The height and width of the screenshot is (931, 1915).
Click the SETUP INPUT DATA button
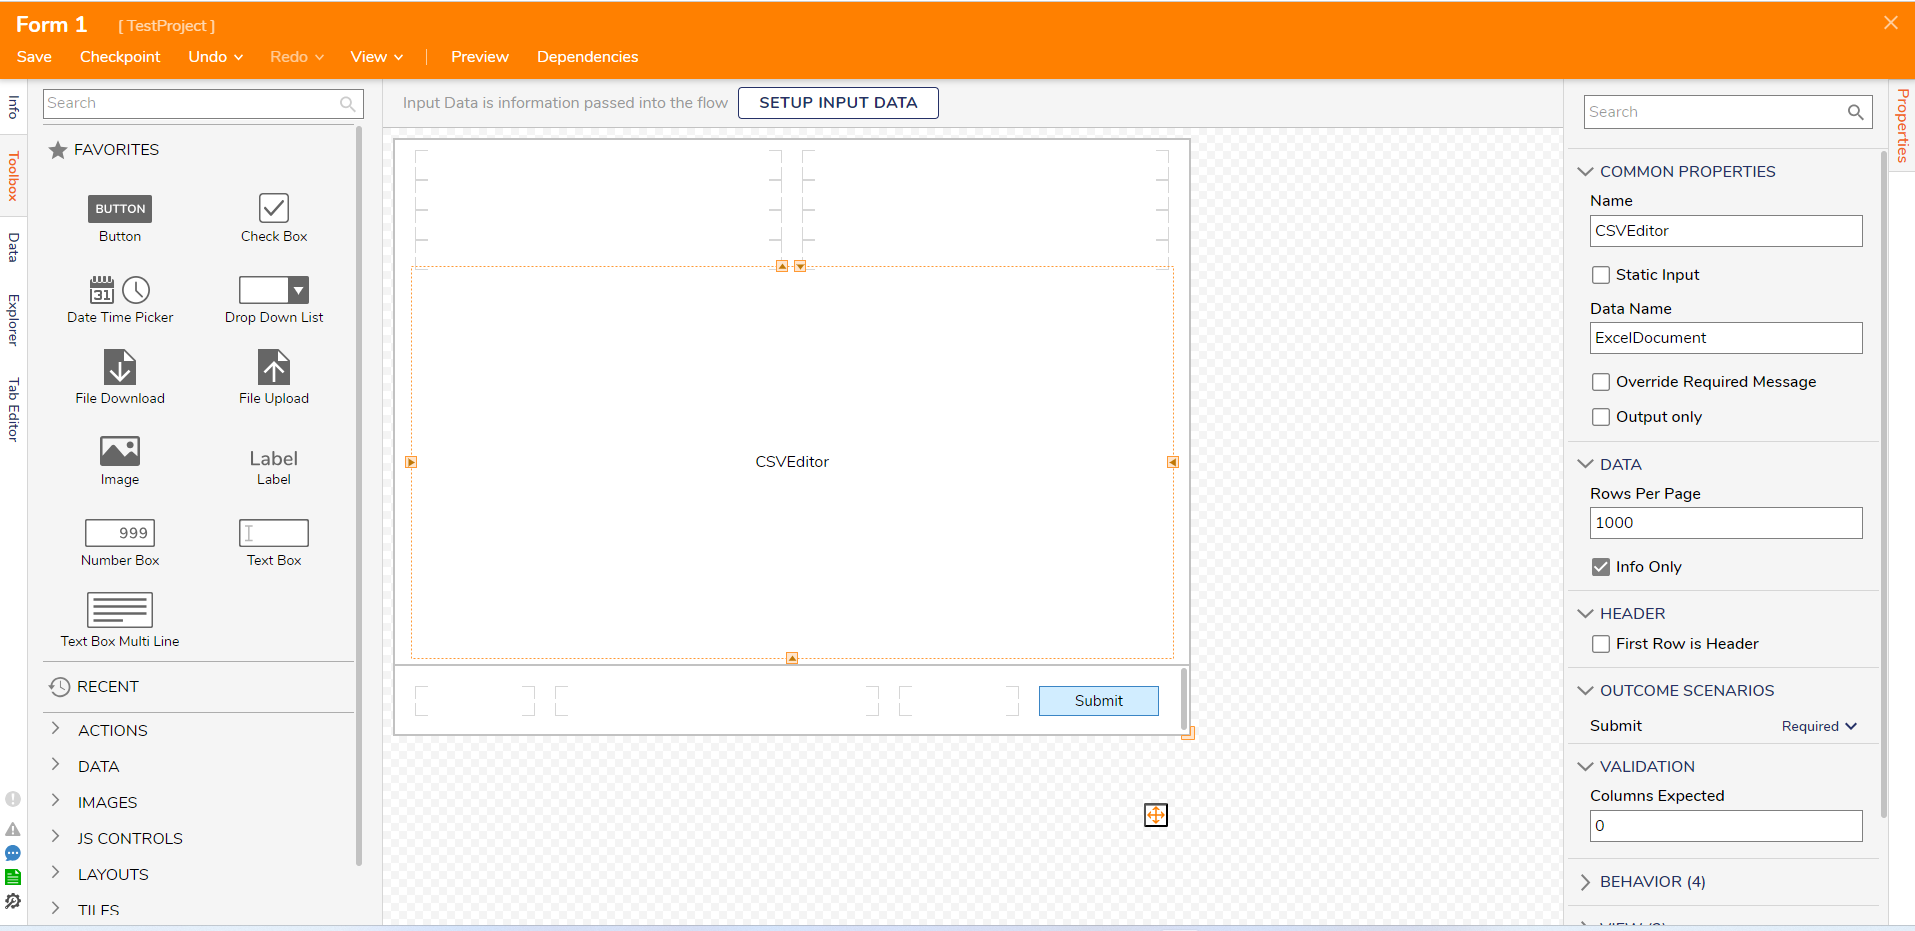[x=838, y=103]
